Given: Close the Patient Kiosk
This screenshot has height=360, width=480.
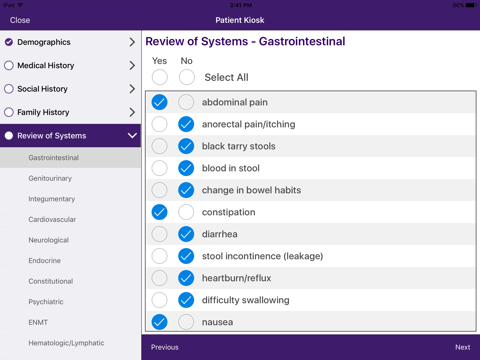Looking at the screenshot, I should pos(20,20).
